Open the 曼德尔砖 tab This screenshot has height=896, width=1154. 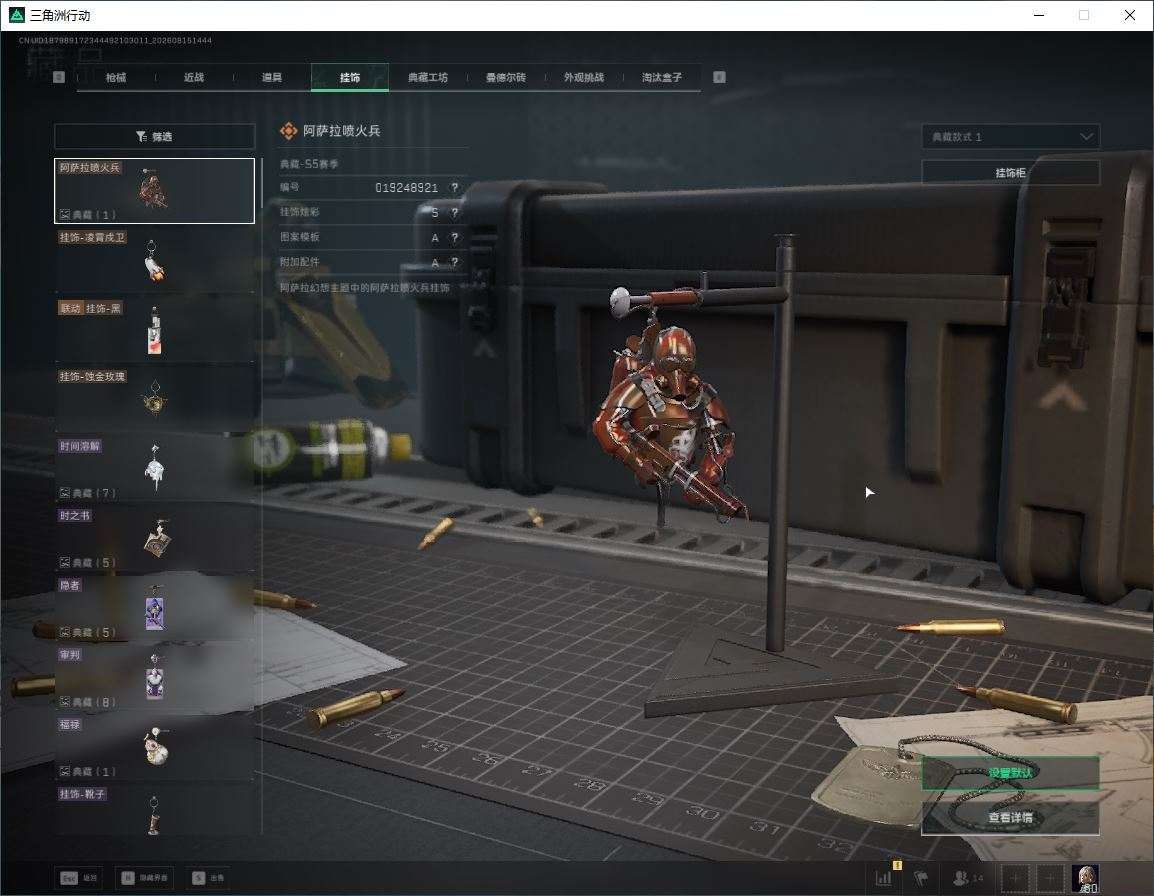(506, 77)
